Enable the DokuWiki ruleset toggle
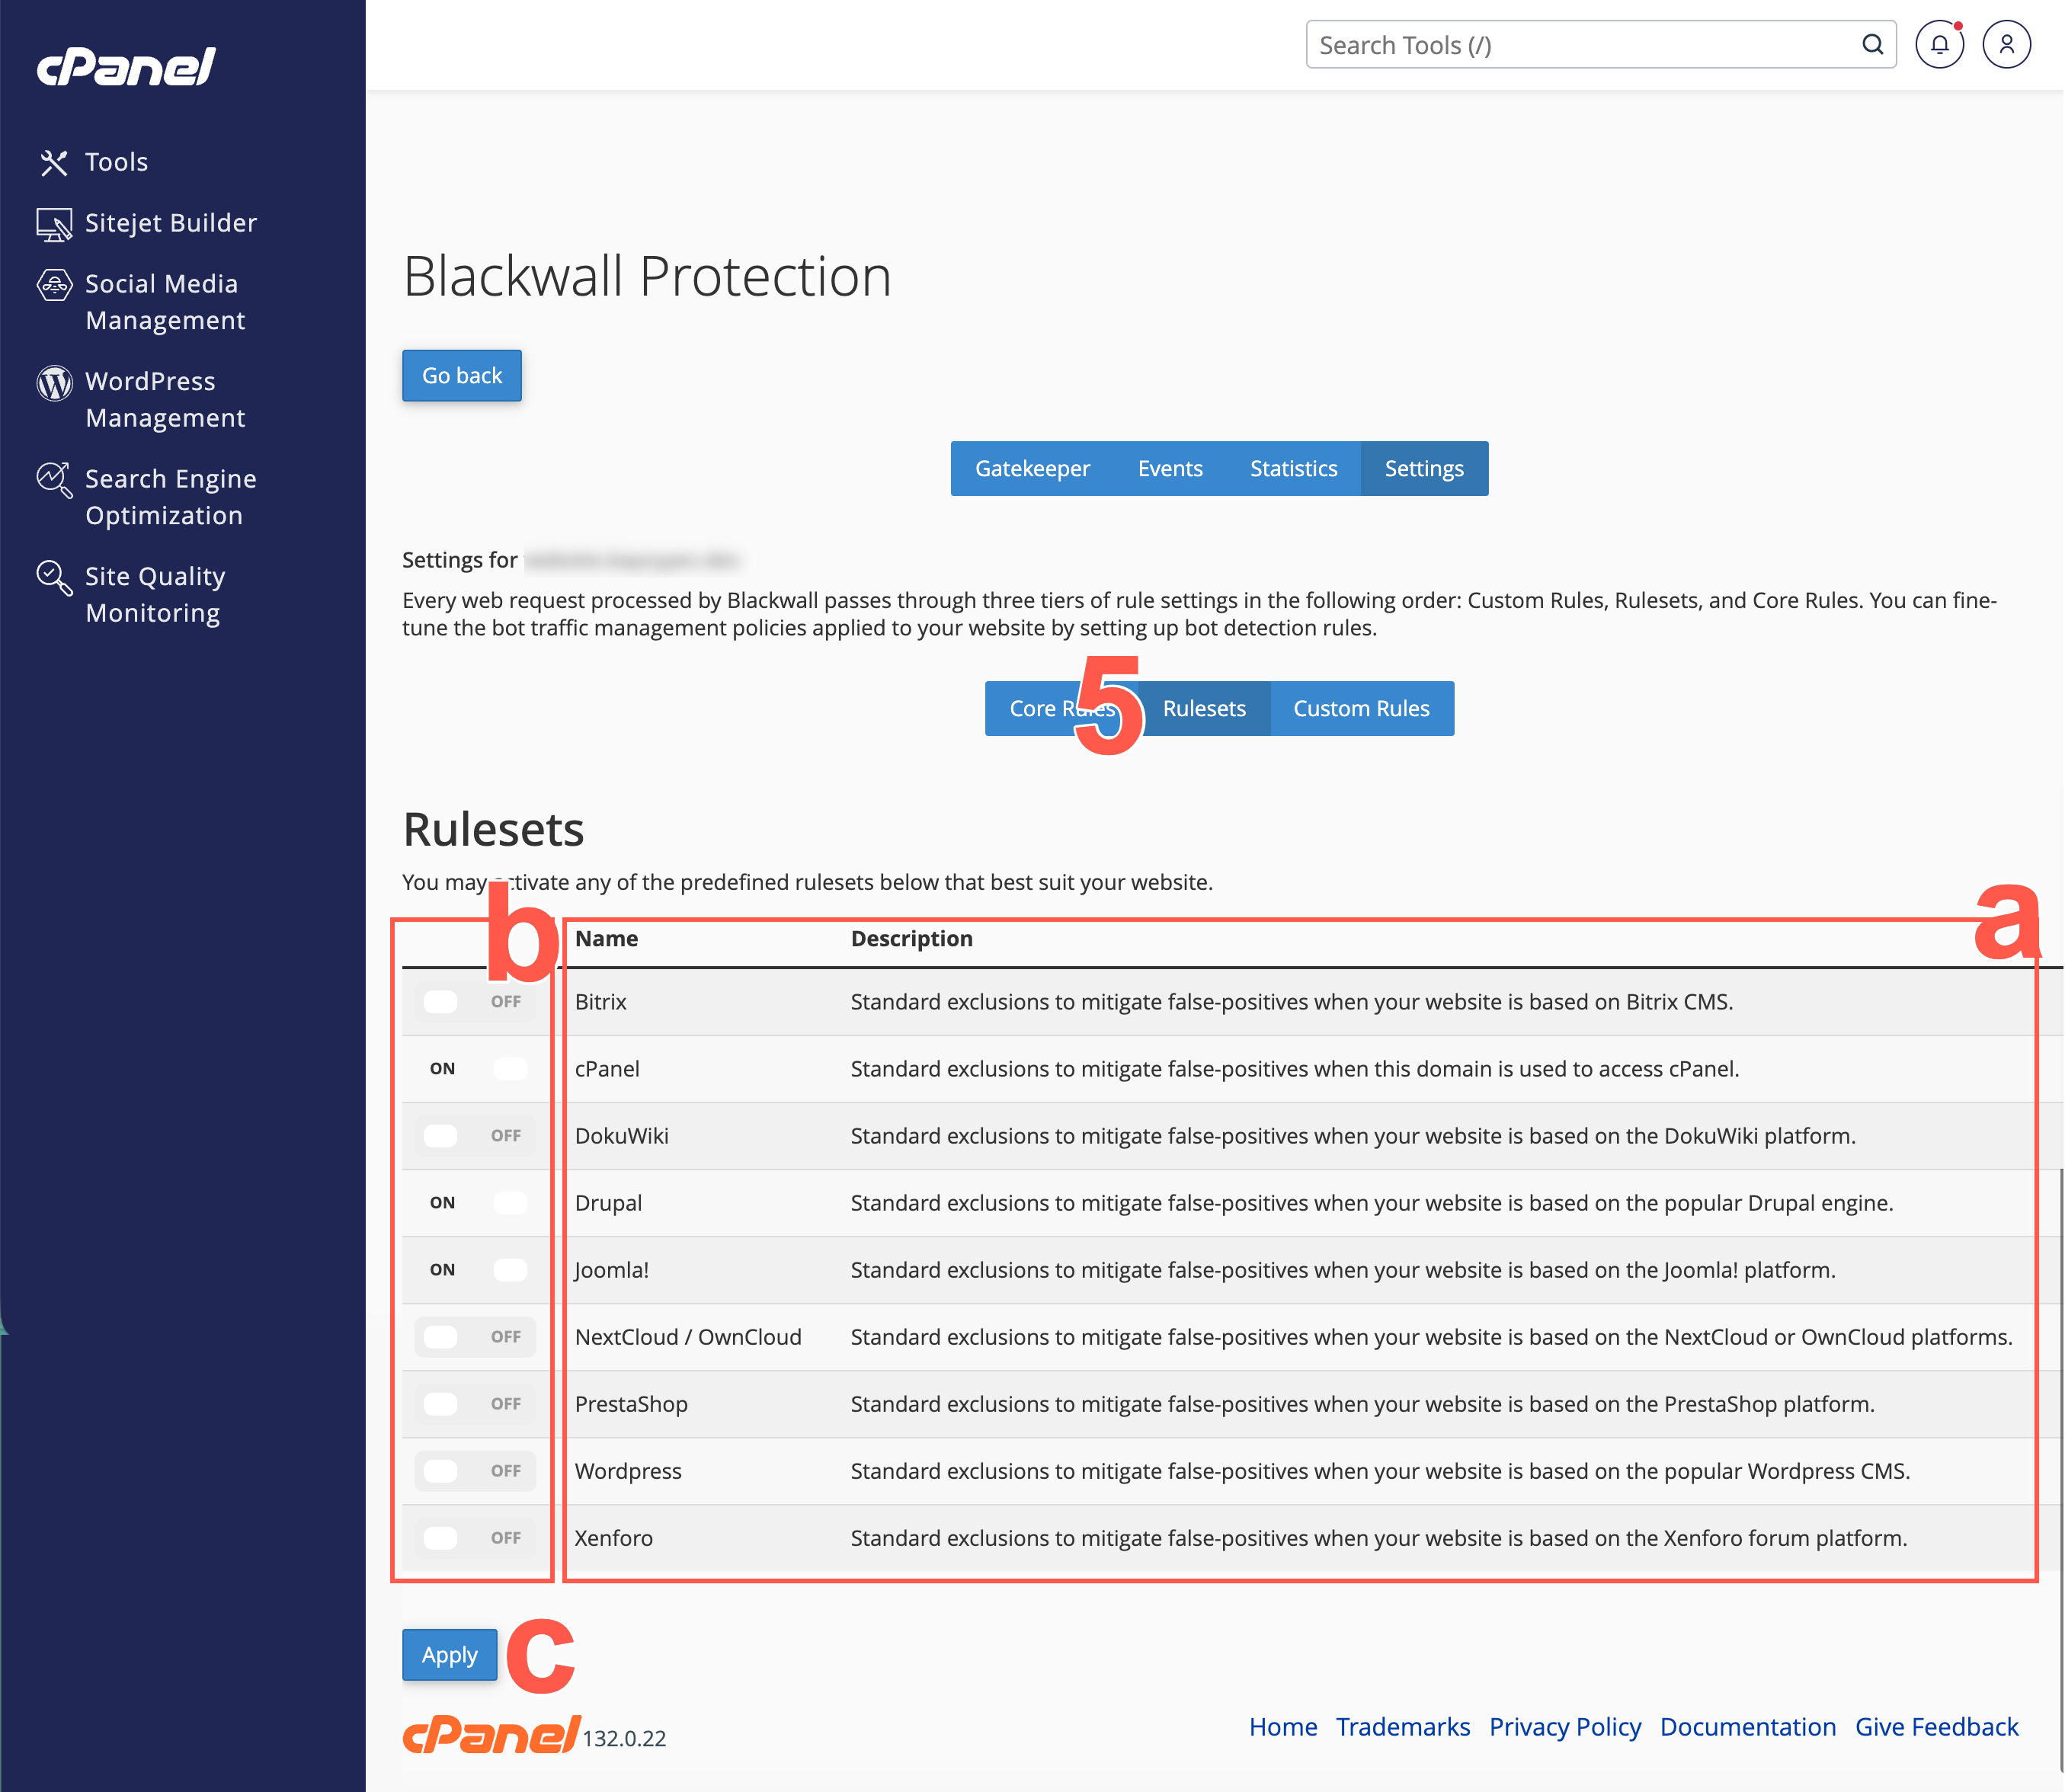Image resolution: width=2065 pixels, height=1792 pixels. pos(475,1136)
